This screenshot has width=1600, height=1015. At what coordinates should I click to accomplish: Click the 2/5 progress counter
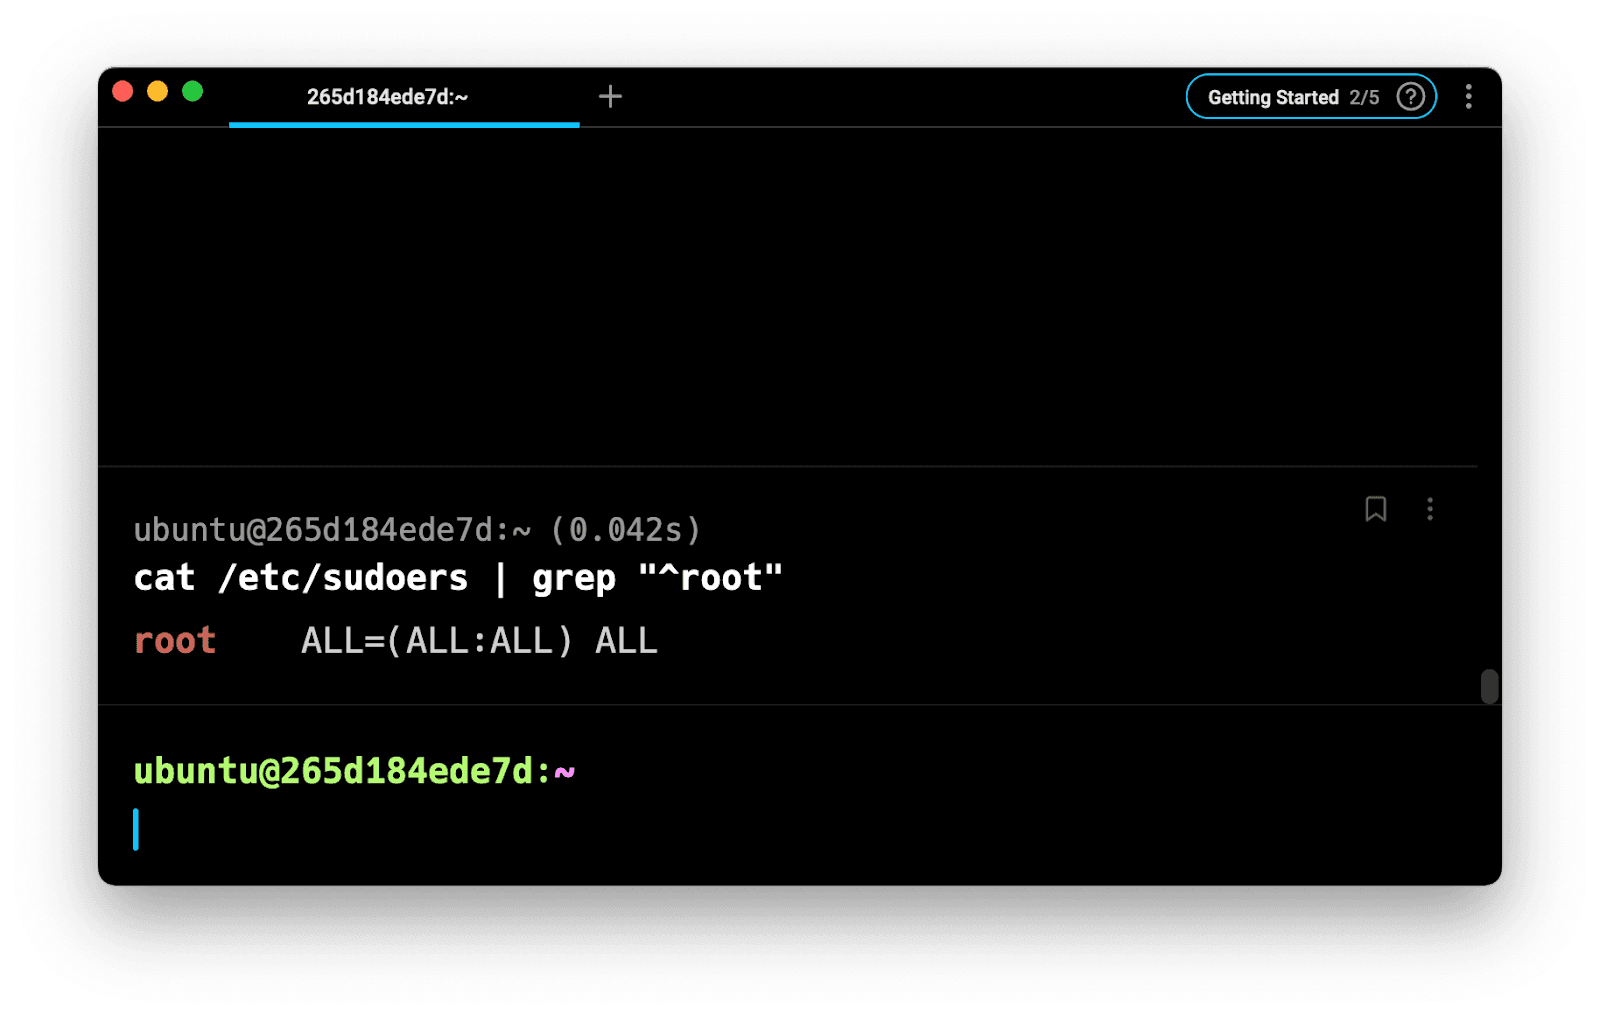point(1364,97)
